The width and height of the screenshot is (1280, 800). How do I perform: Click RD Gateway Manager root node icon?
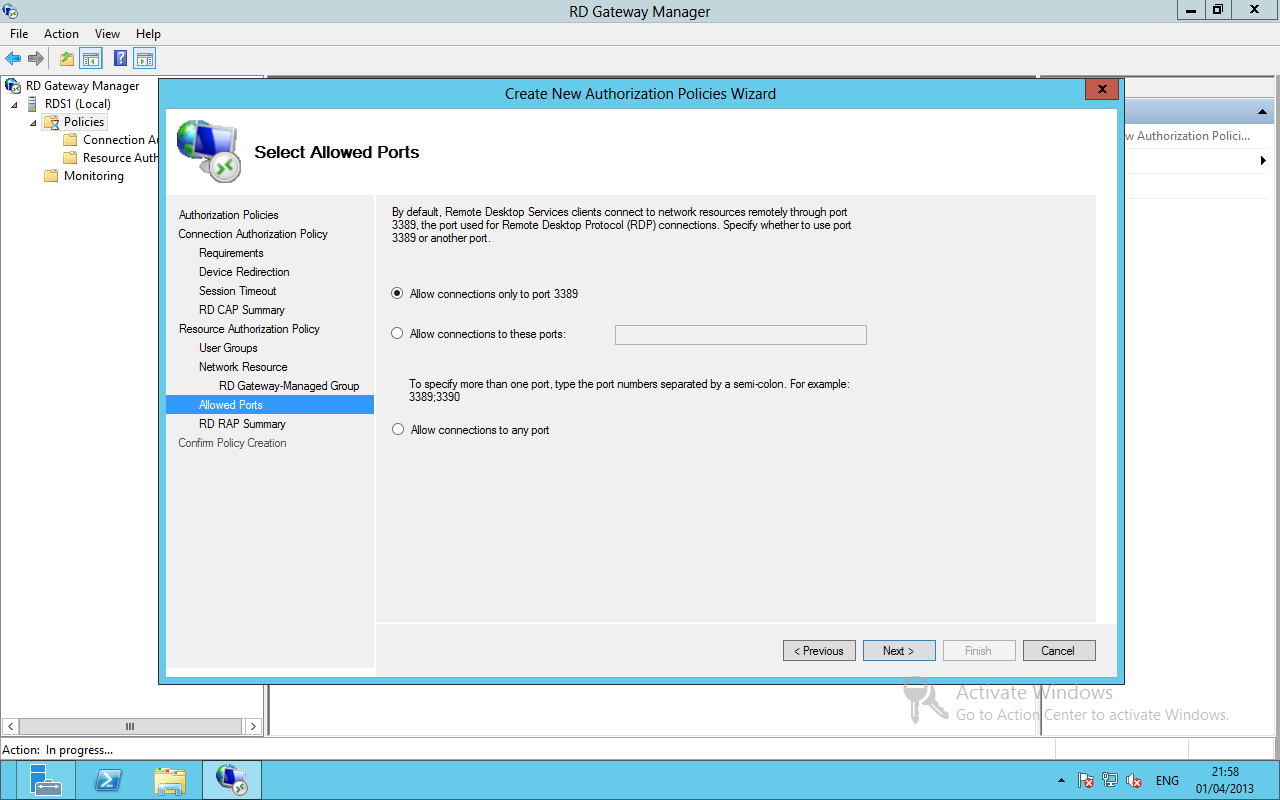(x=13, y=86)
